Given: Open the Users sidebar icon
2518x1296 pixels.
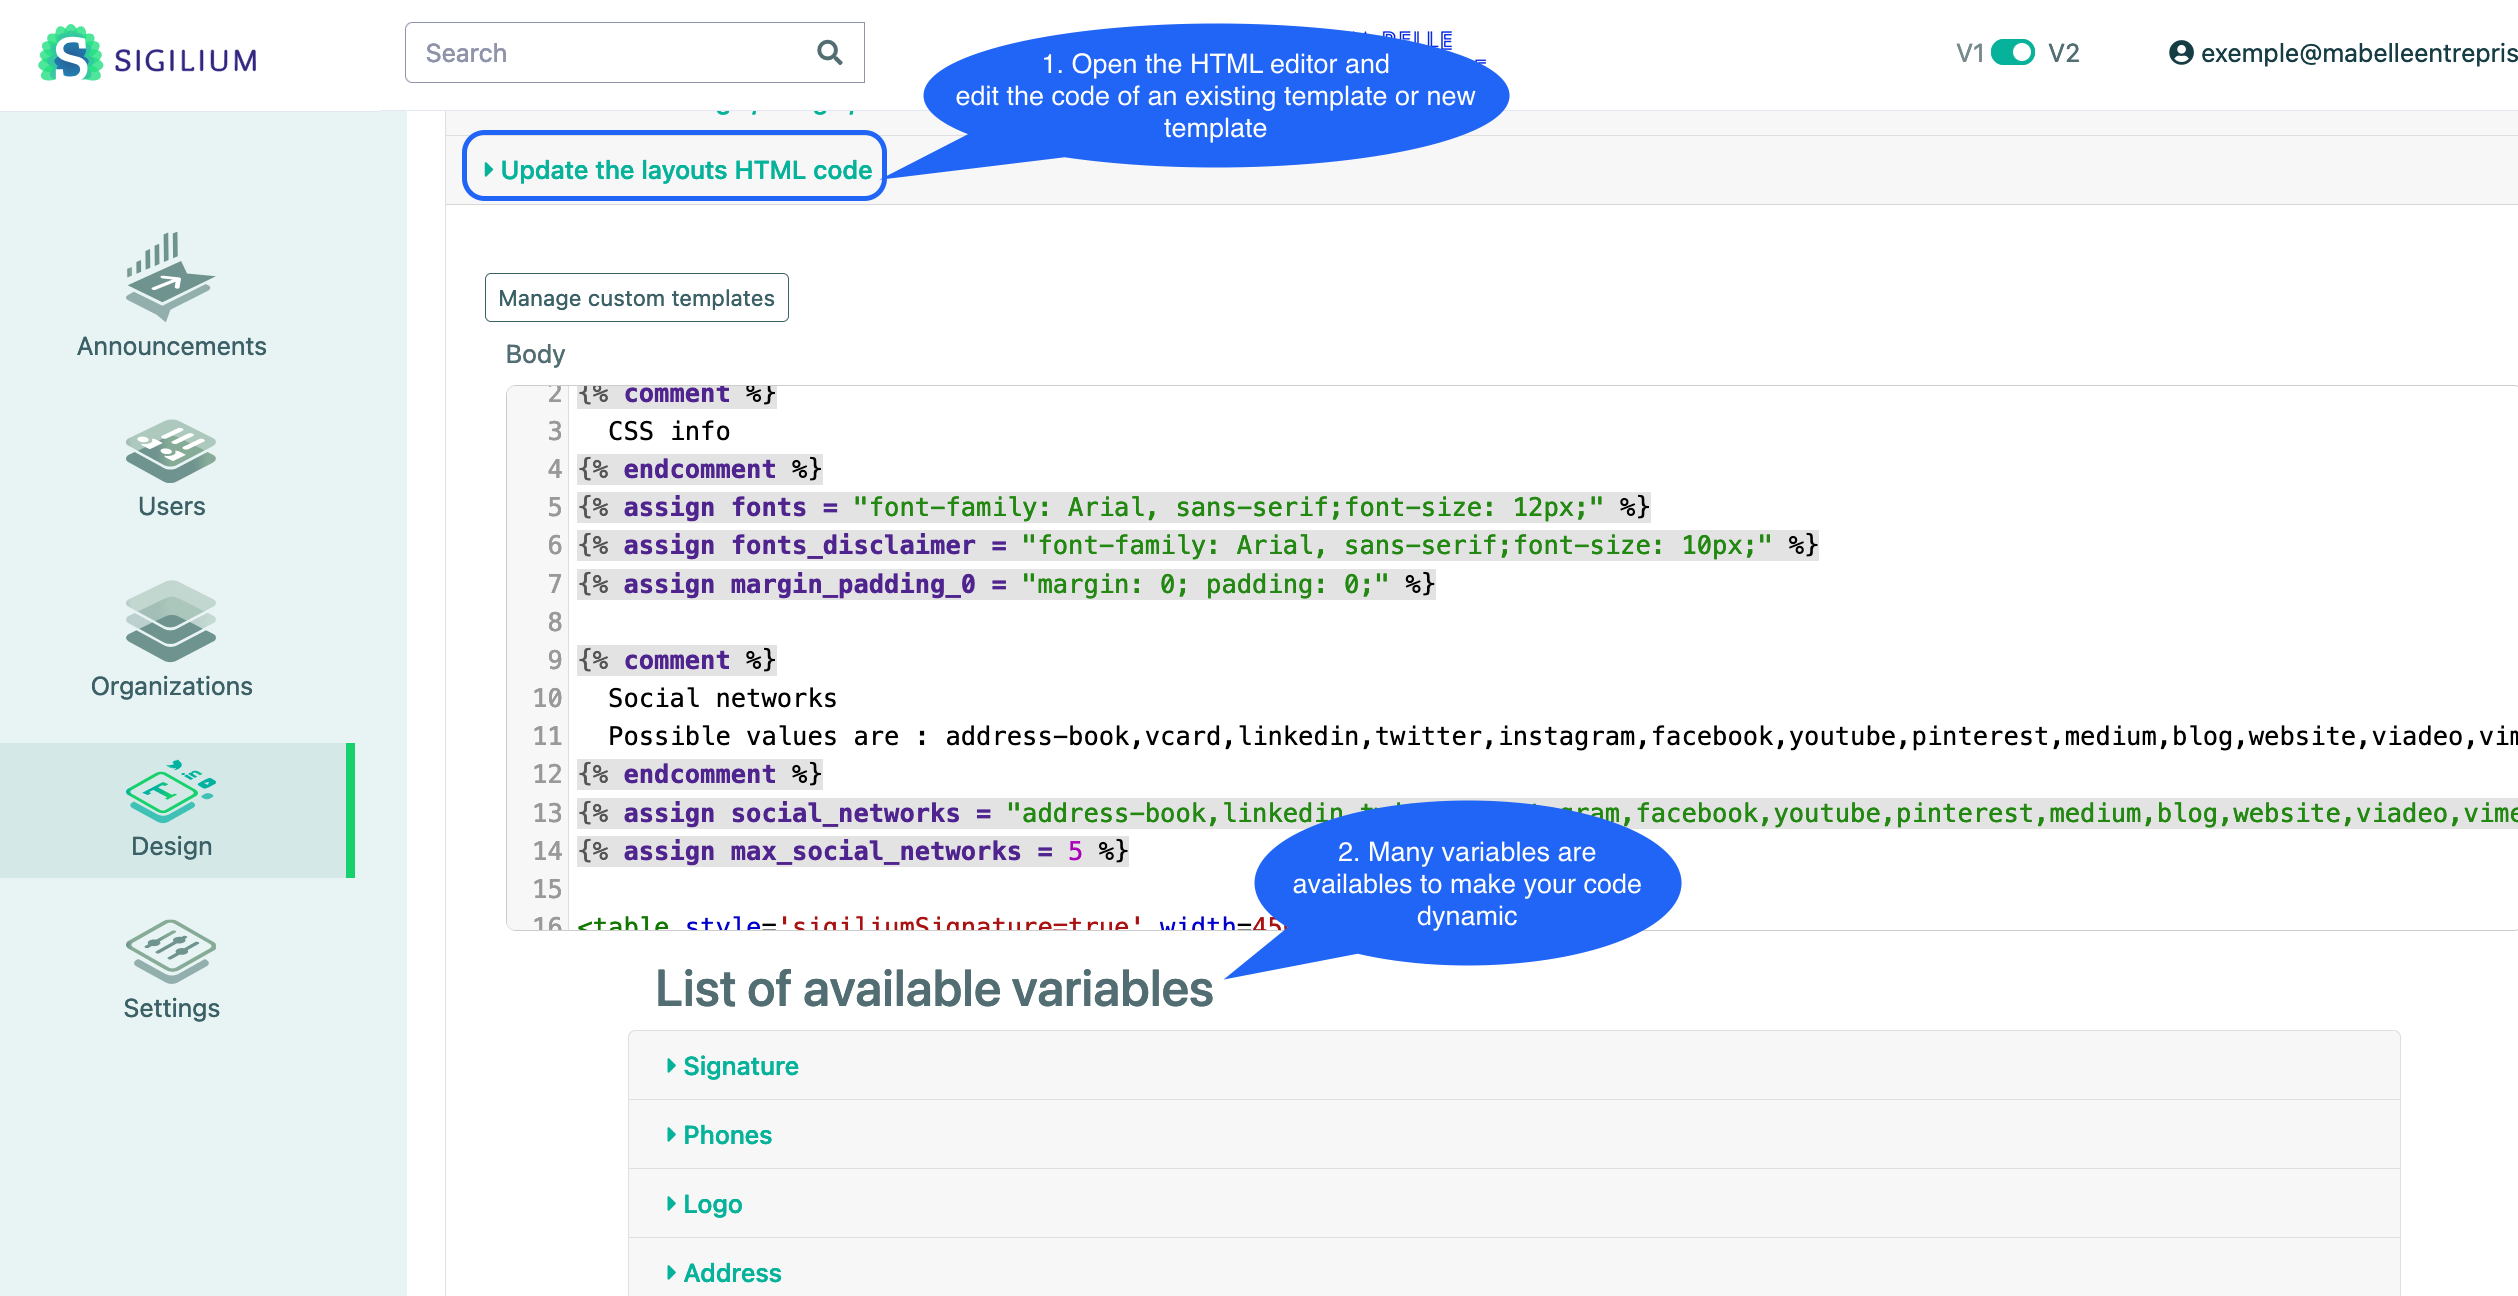Looking at the screenshot, I should point(170,450).
